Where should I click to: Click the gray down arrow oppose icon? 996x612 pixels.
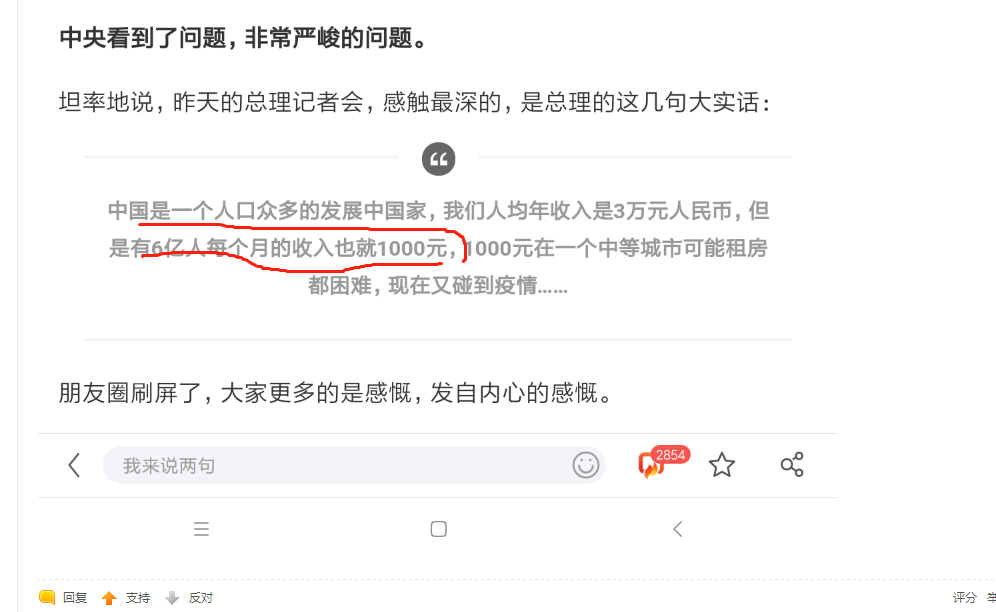coord(172,598)
